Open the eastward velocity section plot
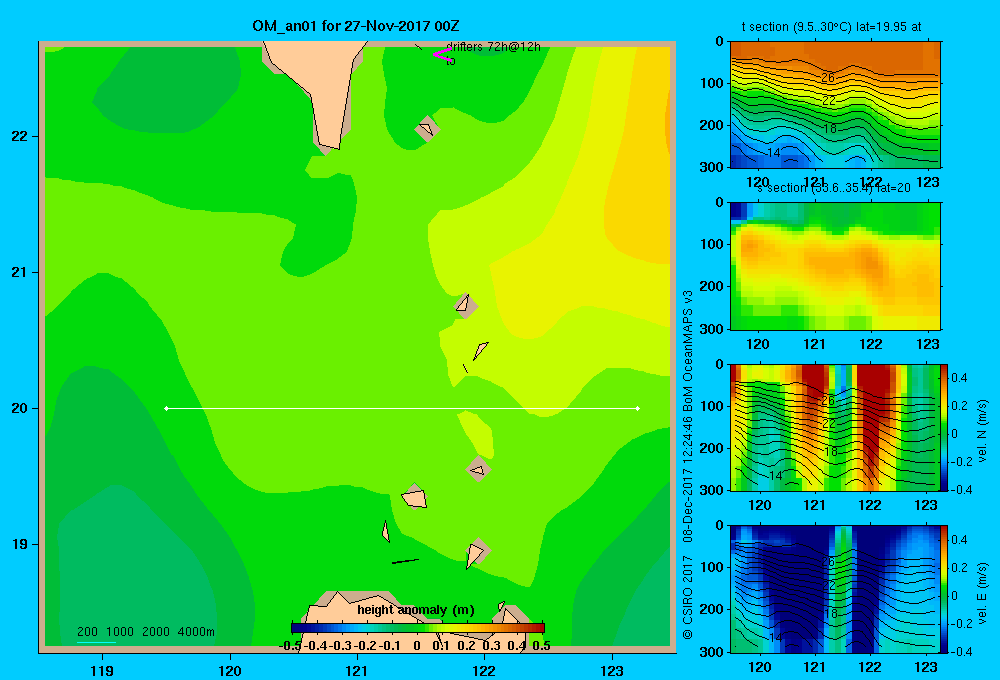The height and width of the screenshot is (680, 1000). 835,589
